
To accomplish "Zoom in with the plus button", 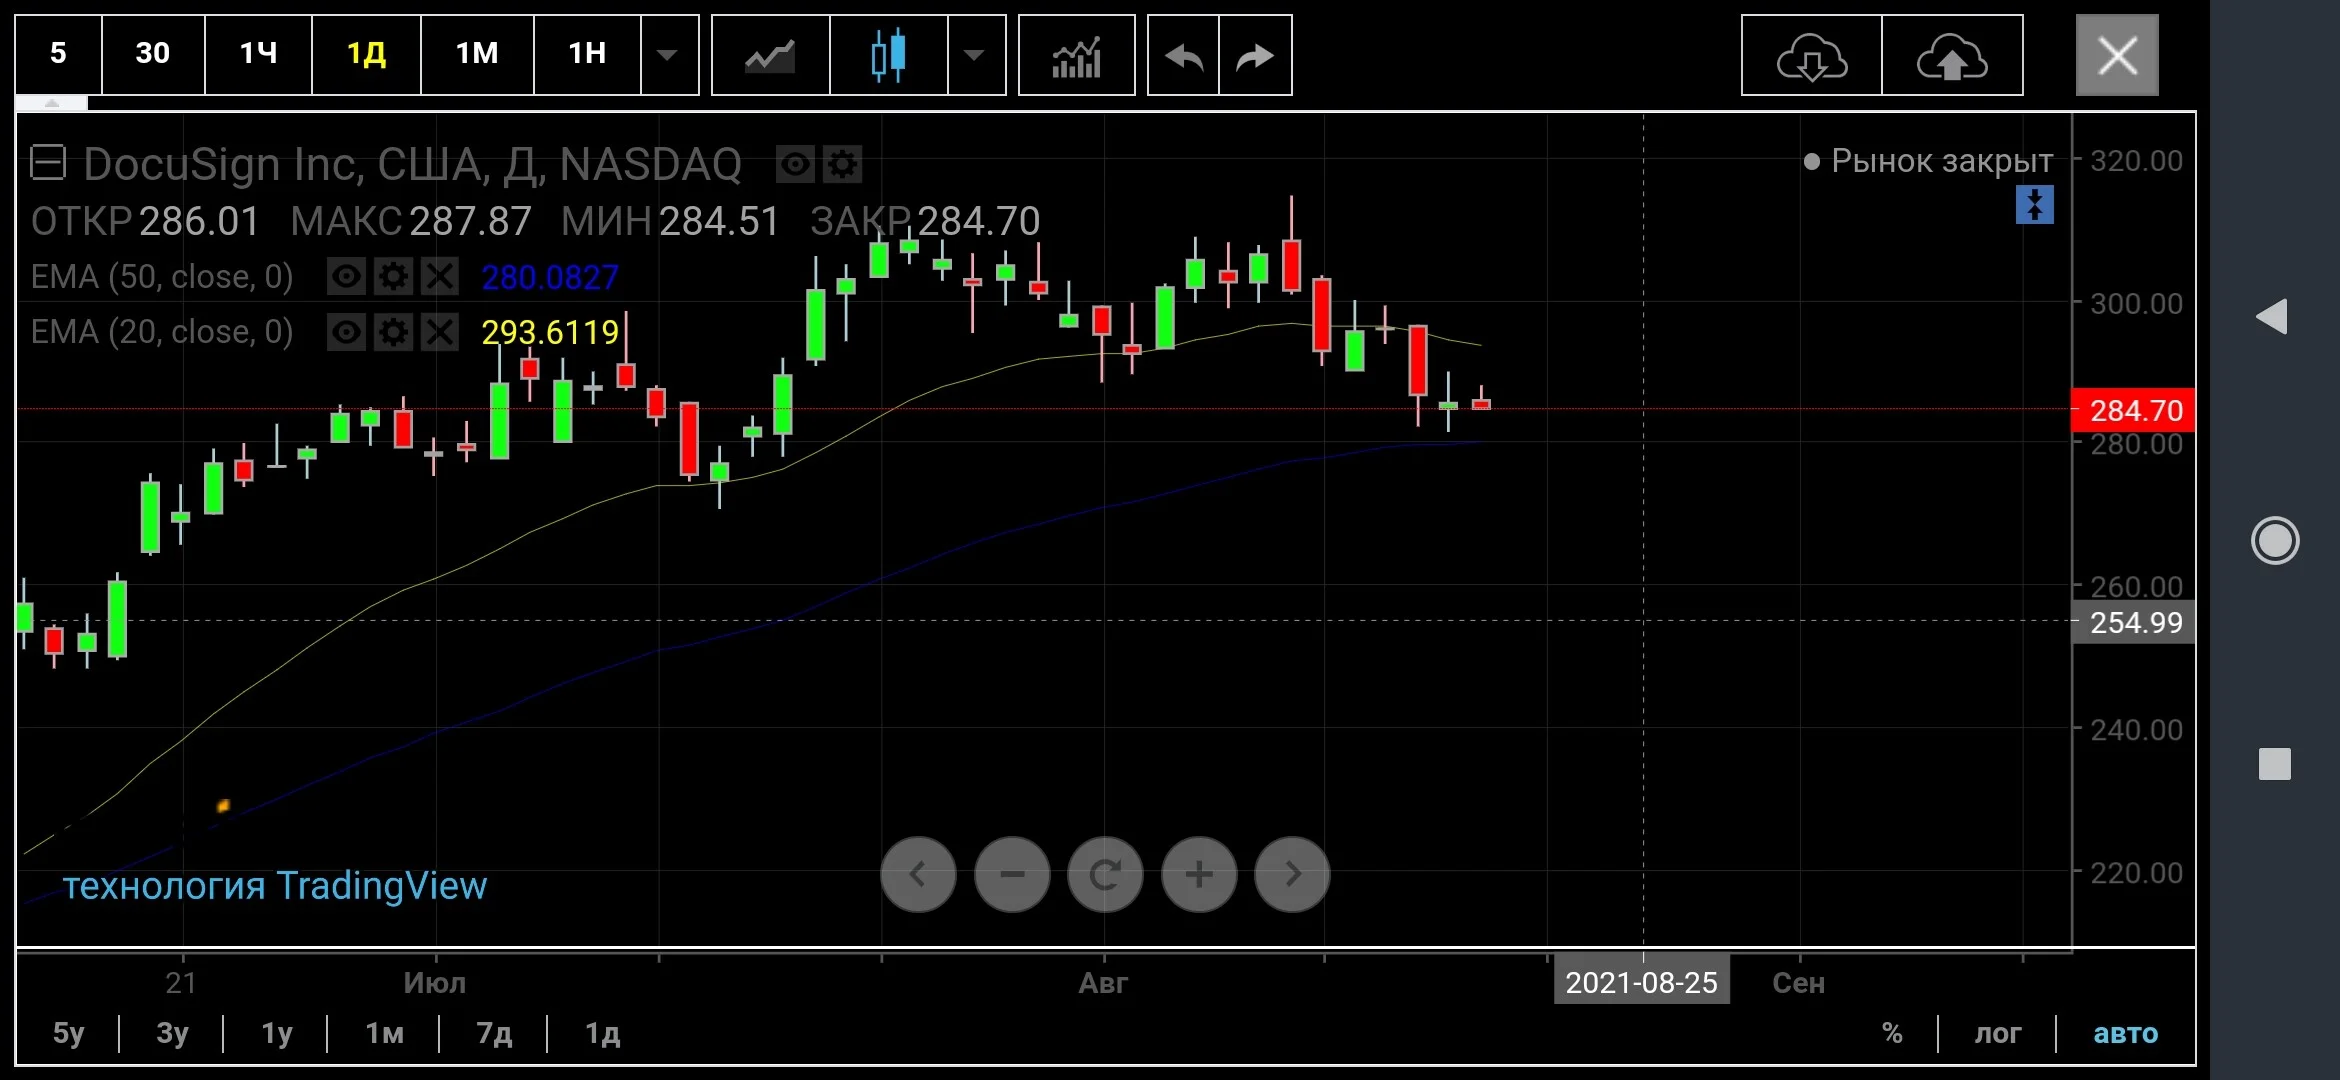I will pyautogui.click(x=1199, y=874).
